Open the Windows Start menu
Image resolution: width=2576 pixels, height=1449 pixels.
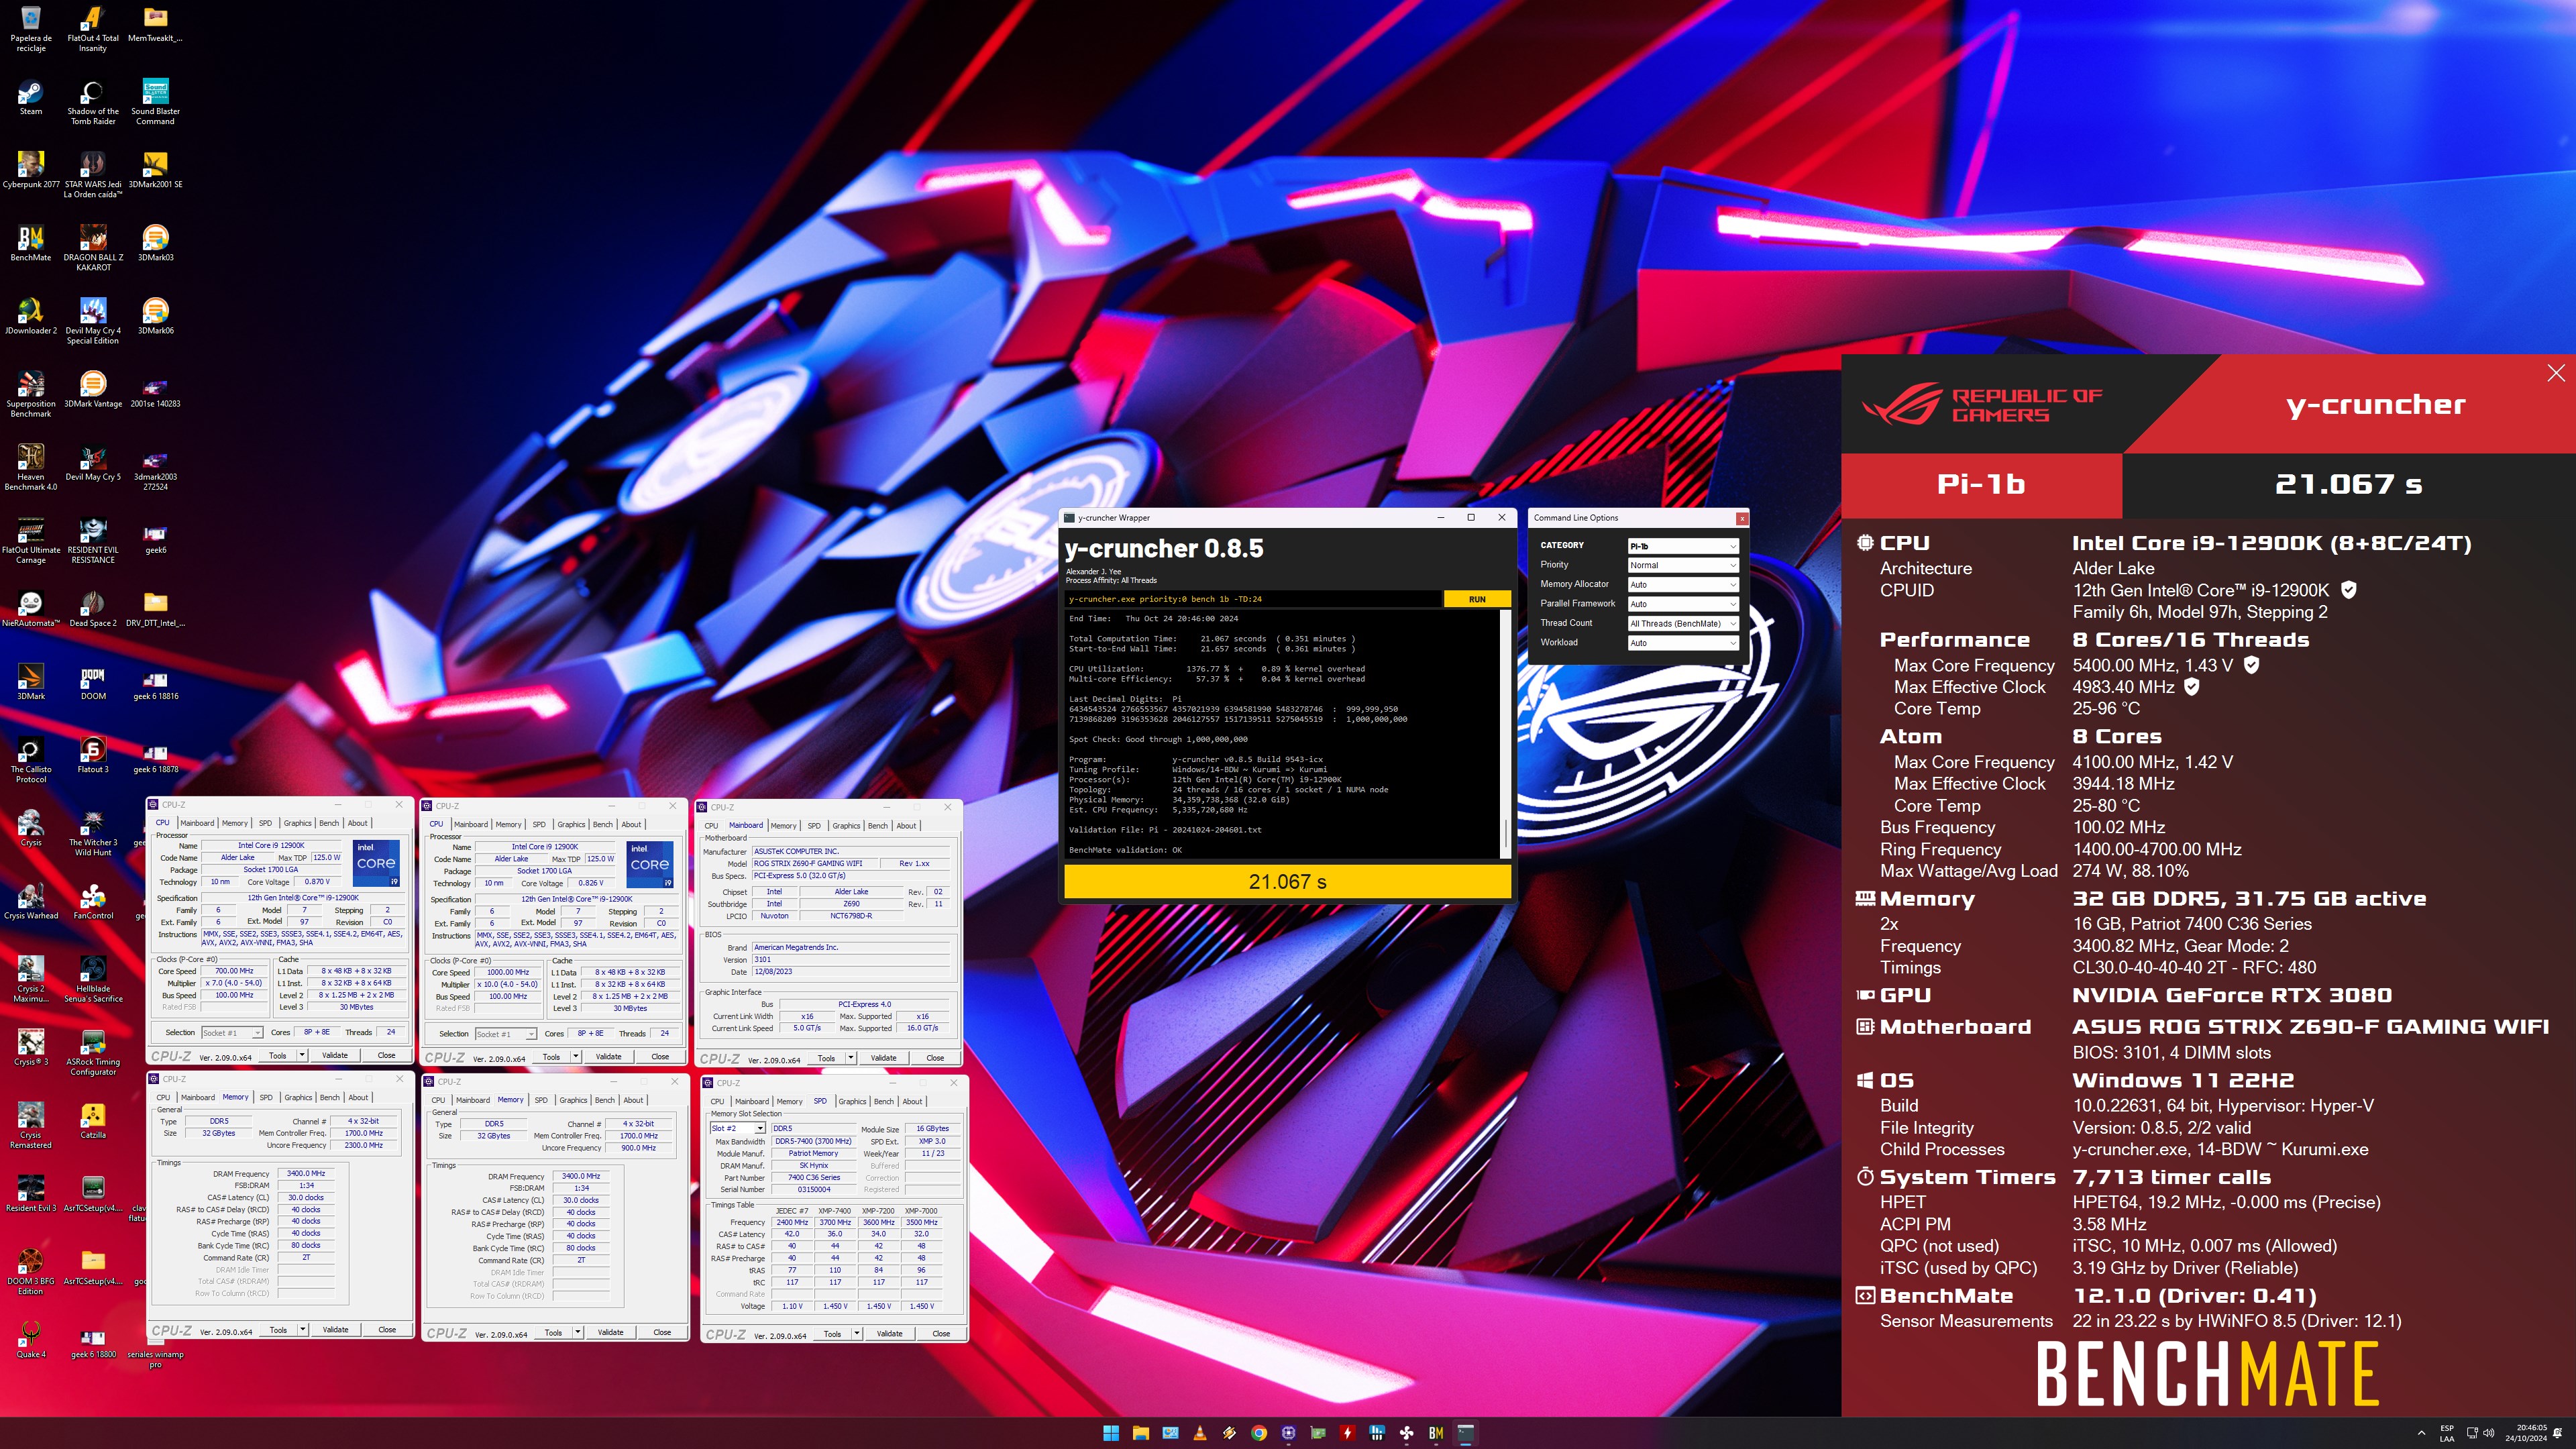click(x=1111, y=1433)
